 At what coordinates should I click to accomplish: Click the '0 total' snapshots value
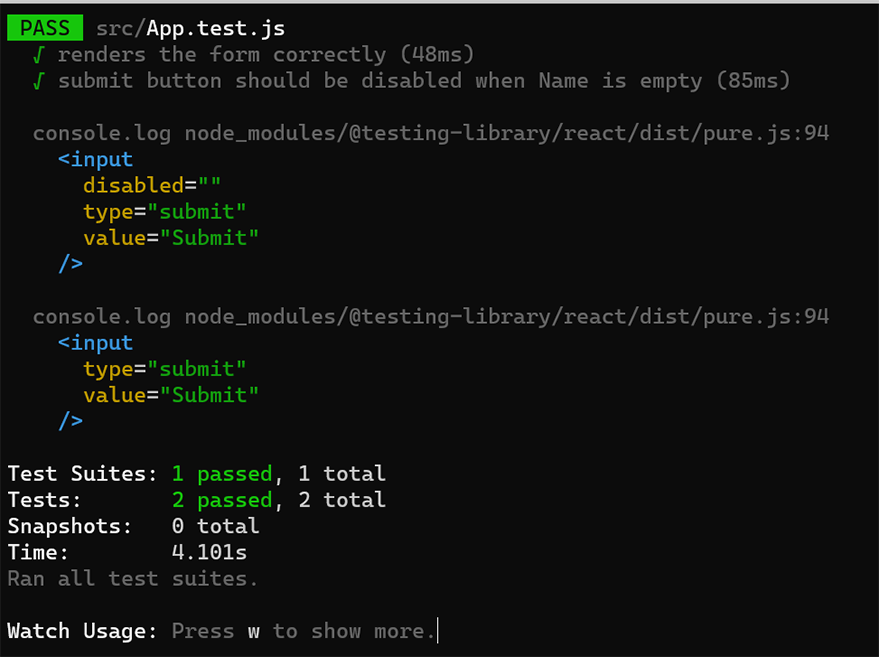coord(215,526)
